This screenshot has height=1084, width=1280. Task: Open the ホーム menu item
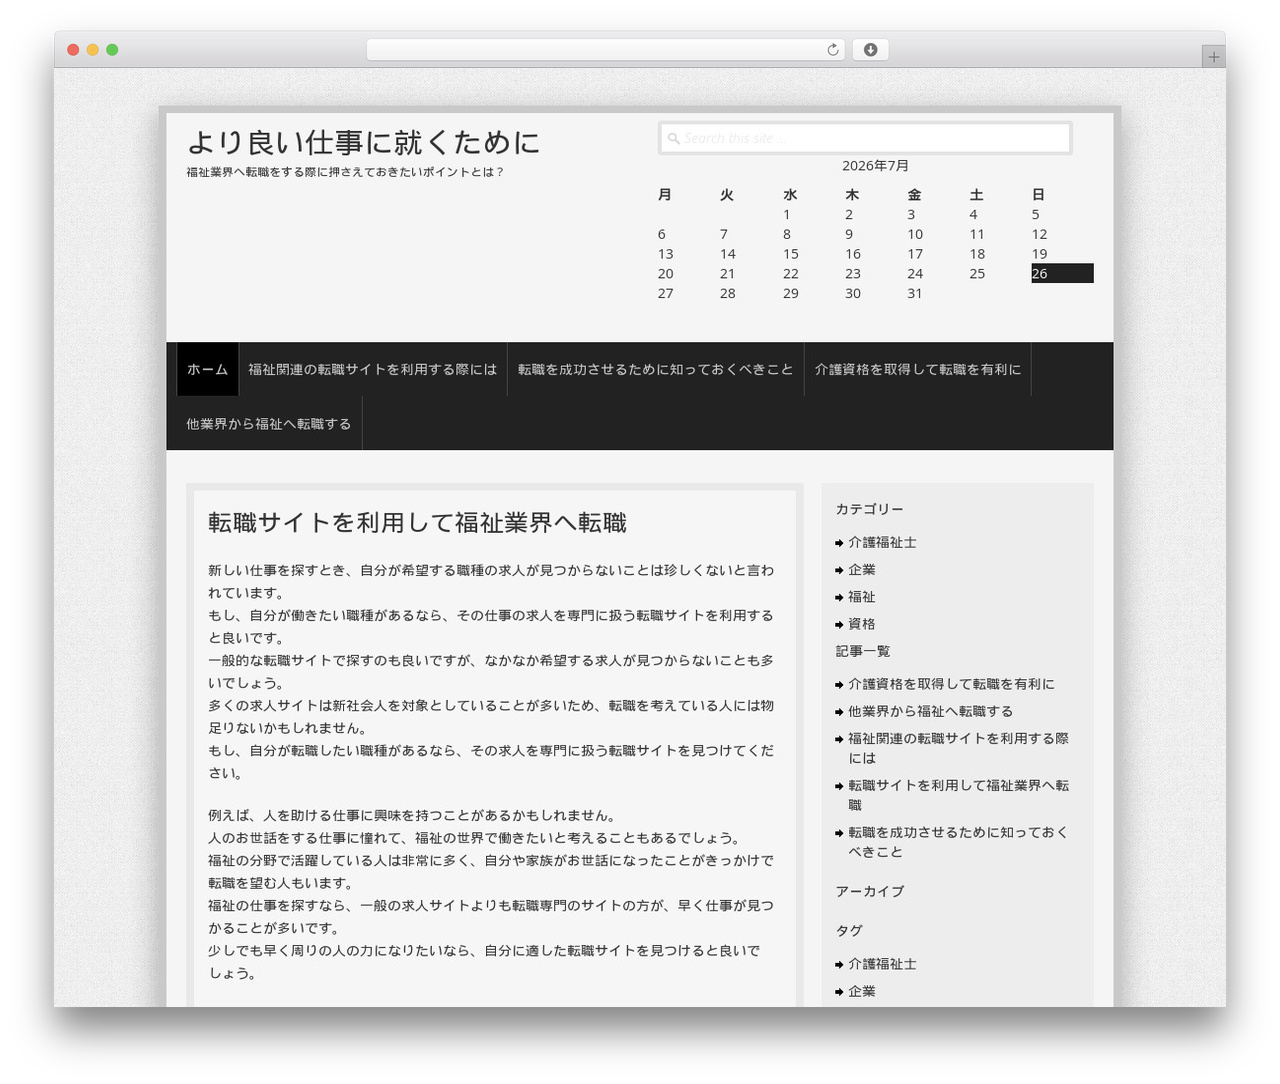[208, 370]
